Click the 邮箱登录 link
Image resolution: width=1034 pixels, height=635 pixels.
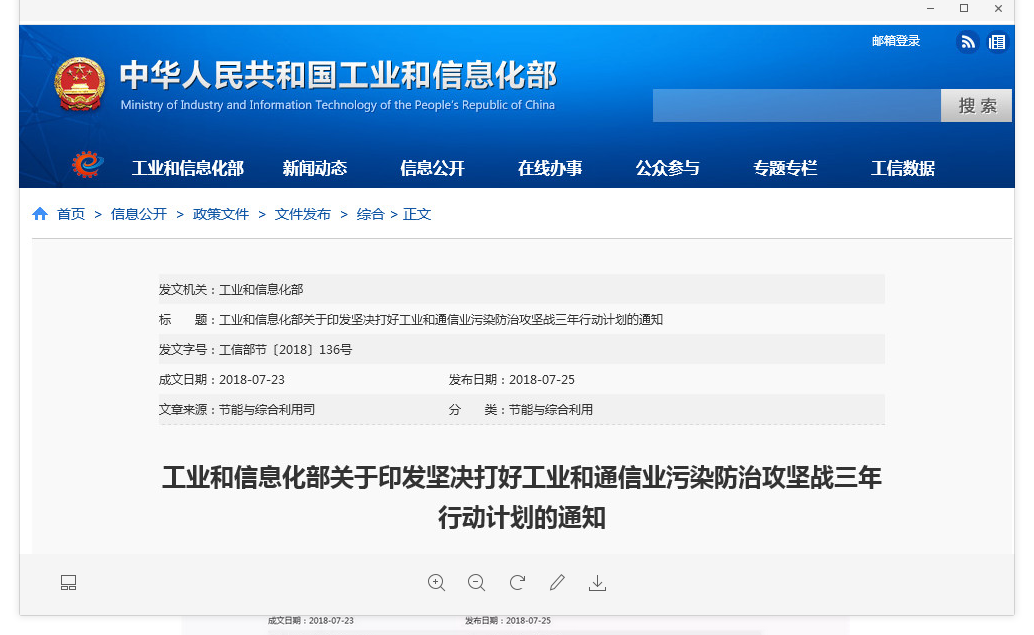click(896, 41)
